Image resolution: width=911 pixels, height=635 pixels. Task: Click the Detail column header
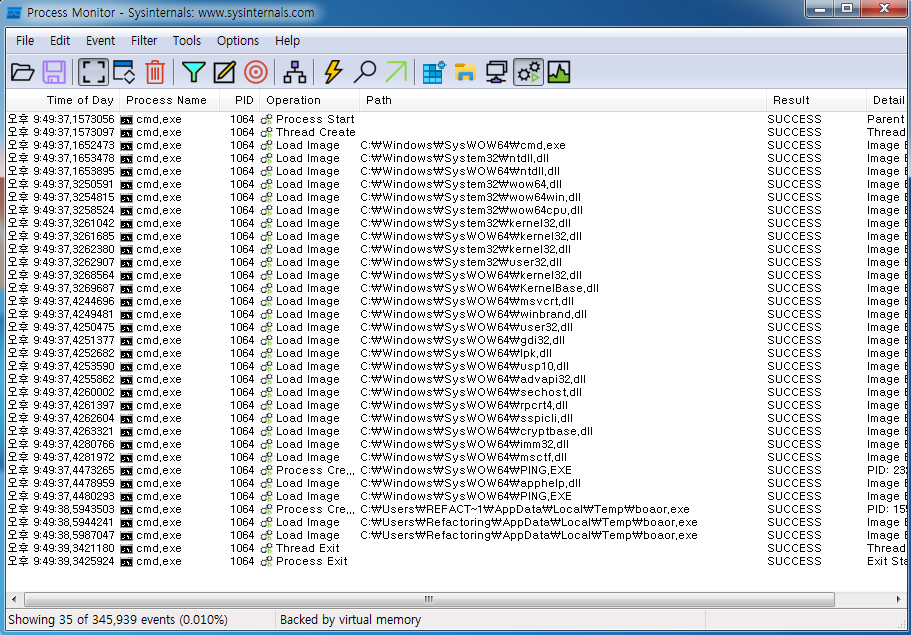pos(888,100)
